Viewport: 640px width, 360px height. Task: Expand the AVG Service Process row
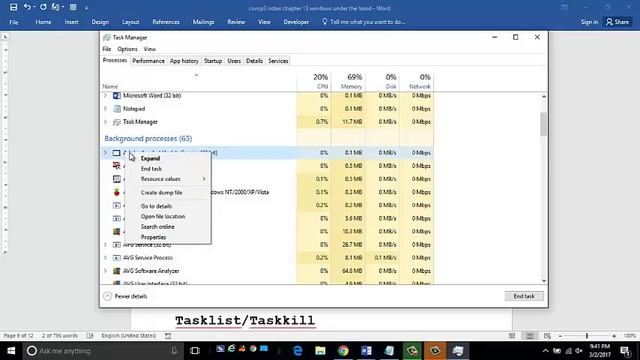[x=105, y=258]
